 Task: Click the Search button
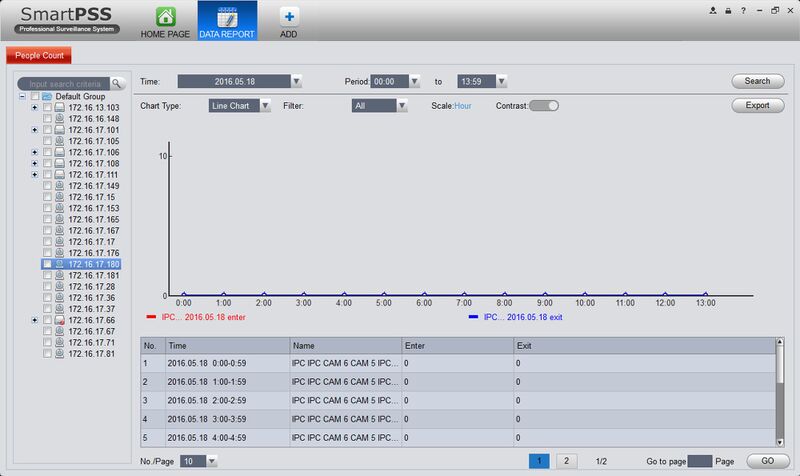click(x=758, y=81)
